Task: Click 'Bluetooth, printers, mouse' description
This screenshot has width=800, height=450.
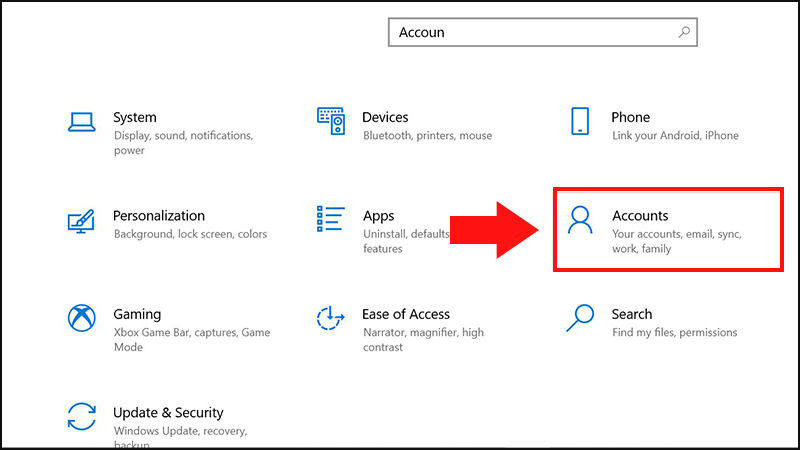Action: pos(428,136)
